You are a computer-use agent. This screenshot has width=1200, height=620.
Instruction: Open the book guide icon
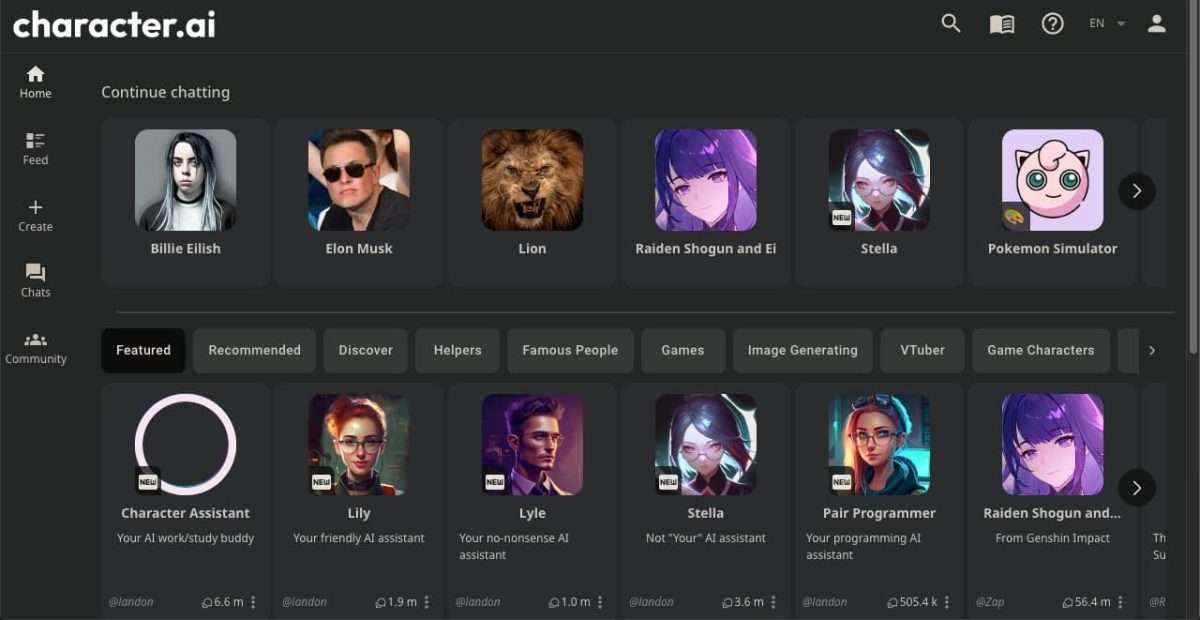point(1002,24)
